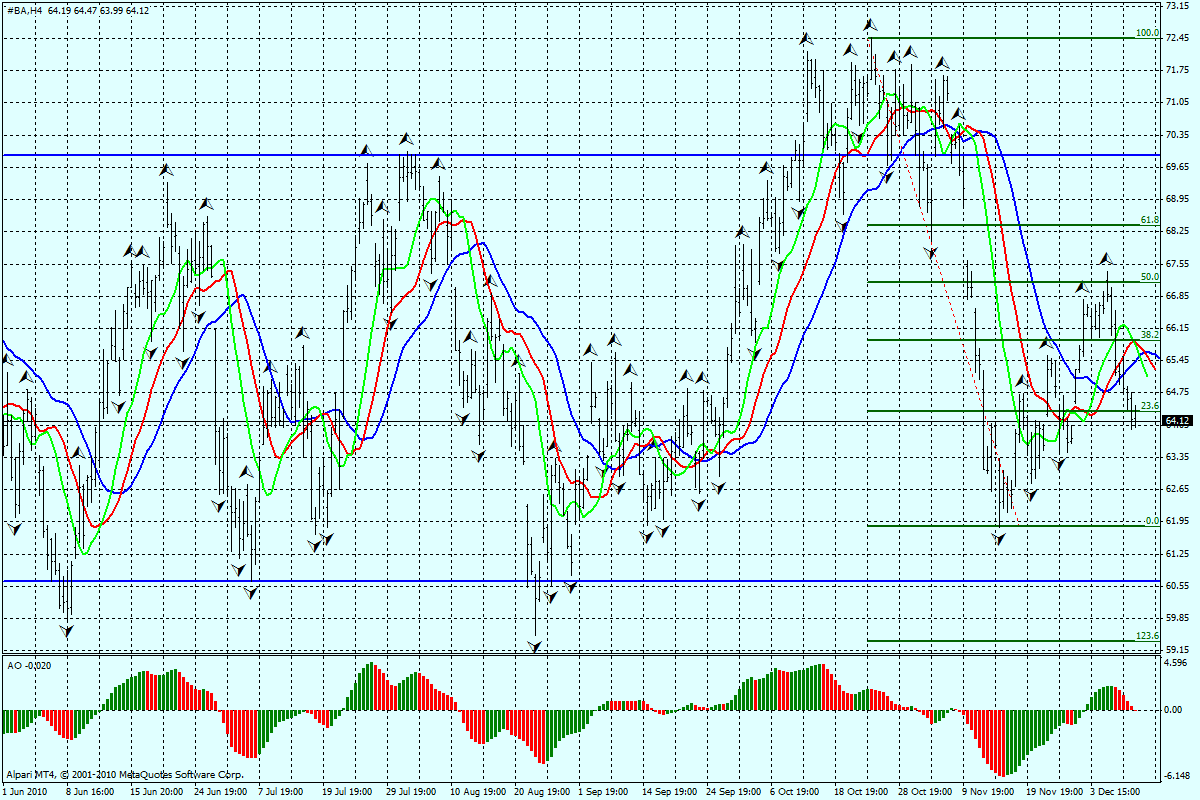Click the 3 Dec 15:00 date label

coord(1115,791)
